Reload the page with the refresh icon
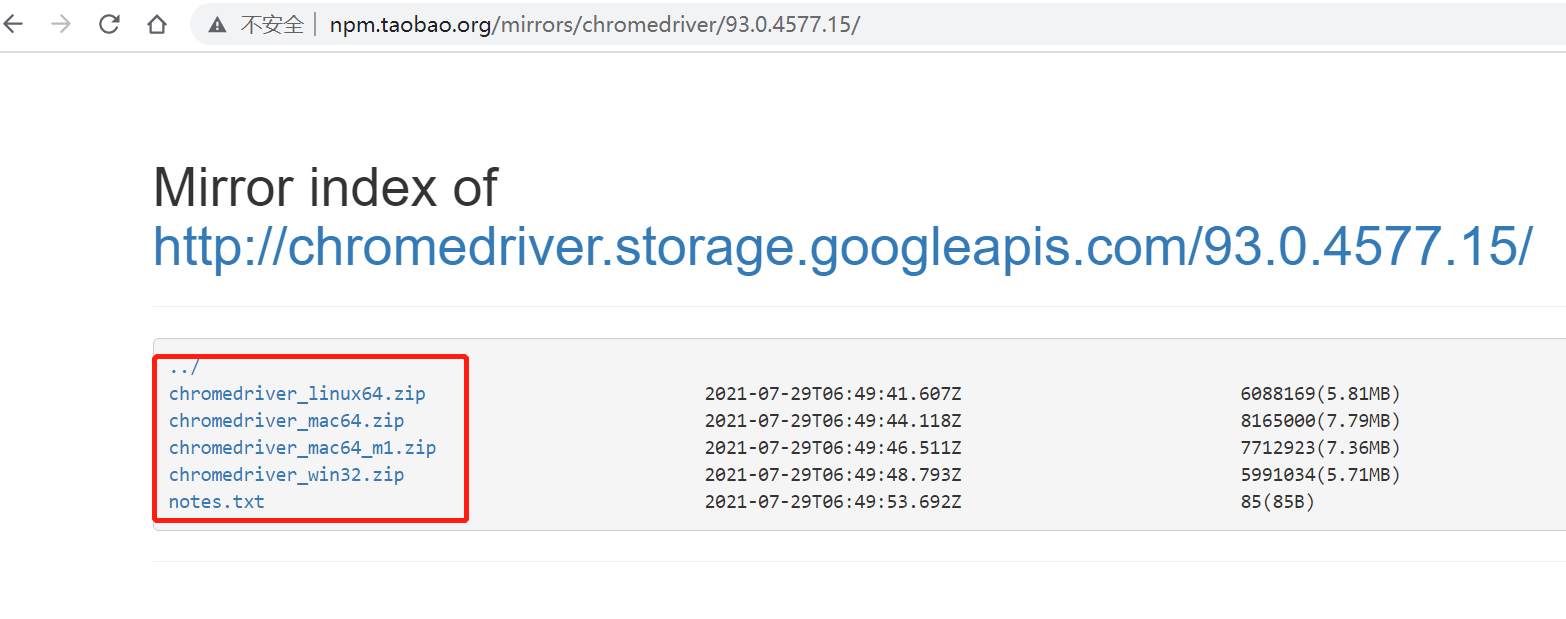Image resolution: width=1566 pixels, height=619 pixels. click(x=109, y=25)
